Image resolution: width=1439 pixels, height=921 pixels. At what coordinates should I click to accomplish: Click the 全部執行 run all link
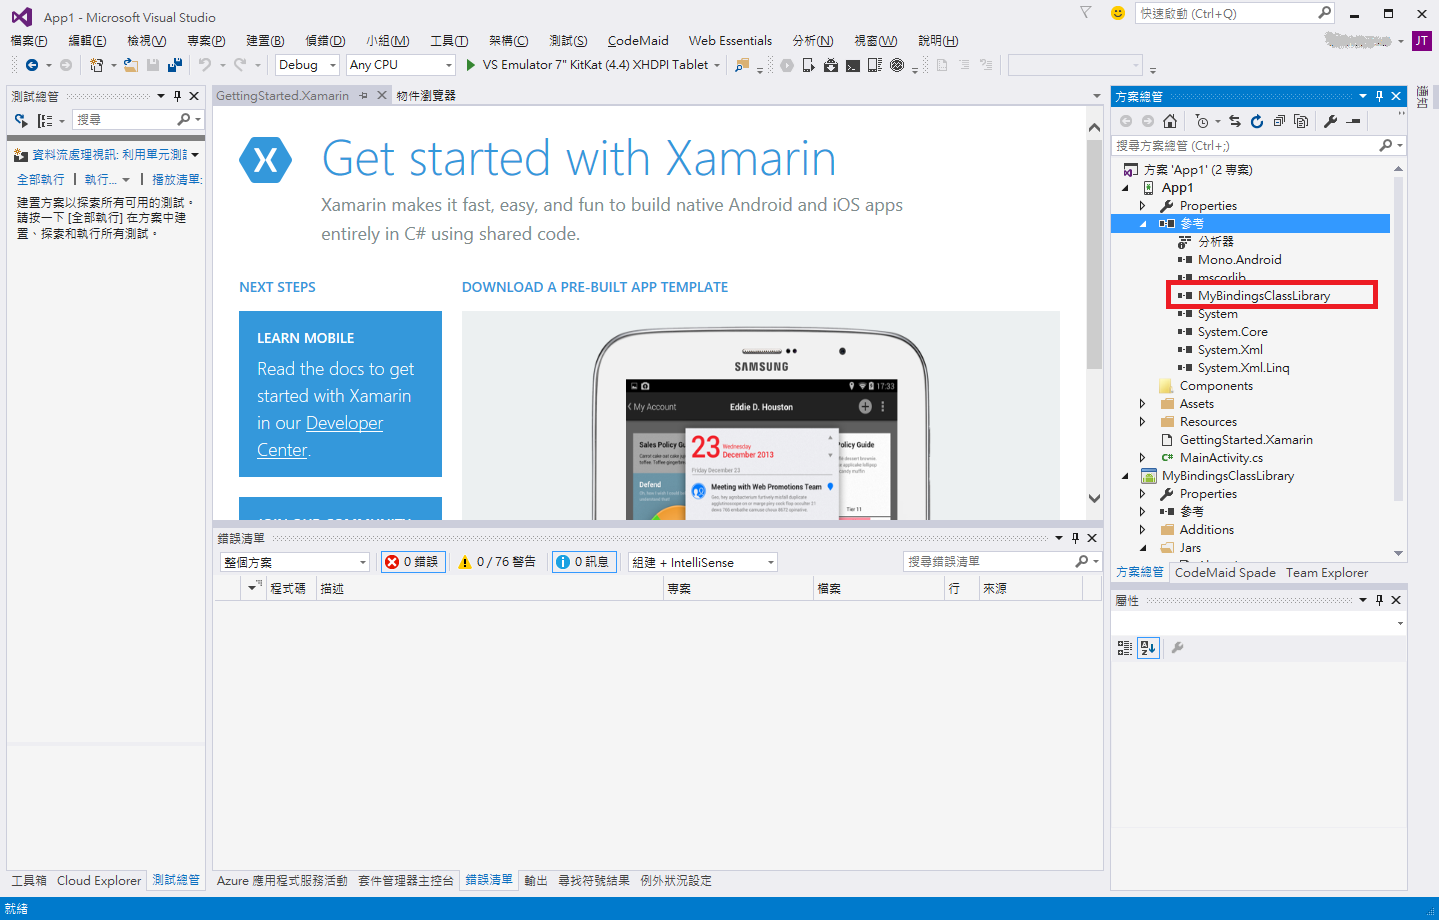pos(40,179)
